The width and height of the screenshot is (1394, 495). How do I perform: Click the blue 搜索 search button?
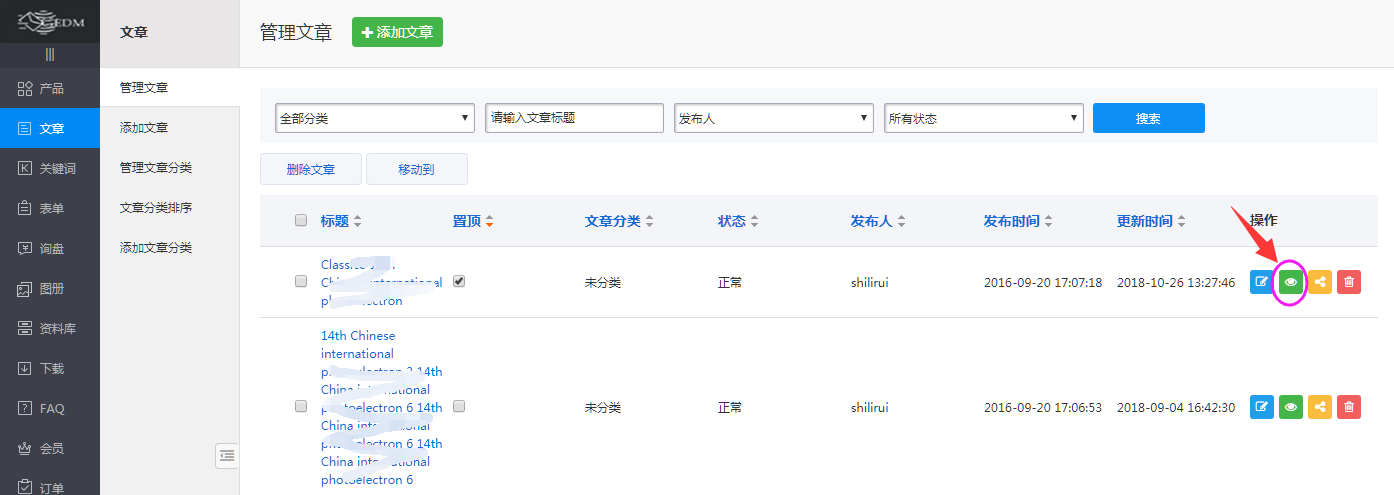point(1149,118)
